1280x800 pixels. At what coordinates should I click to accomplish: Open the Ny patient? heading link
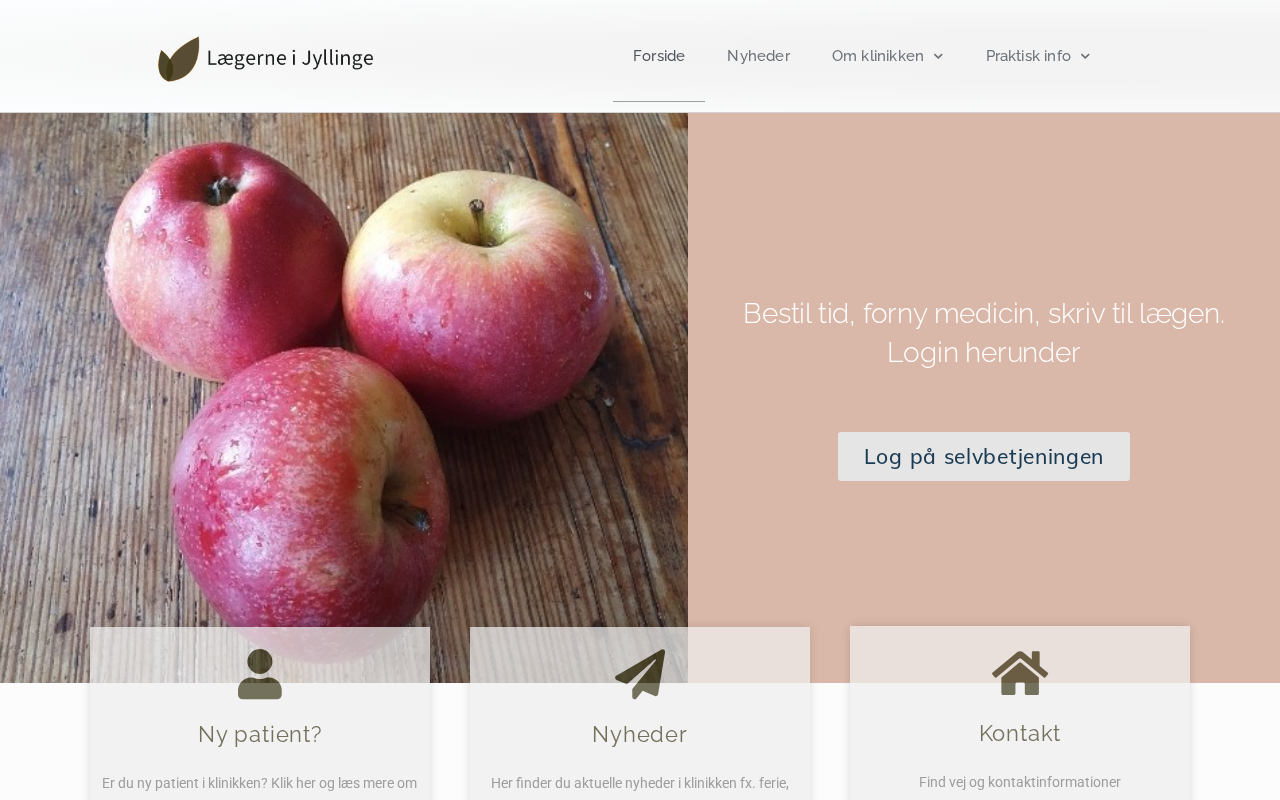point(260,734)
